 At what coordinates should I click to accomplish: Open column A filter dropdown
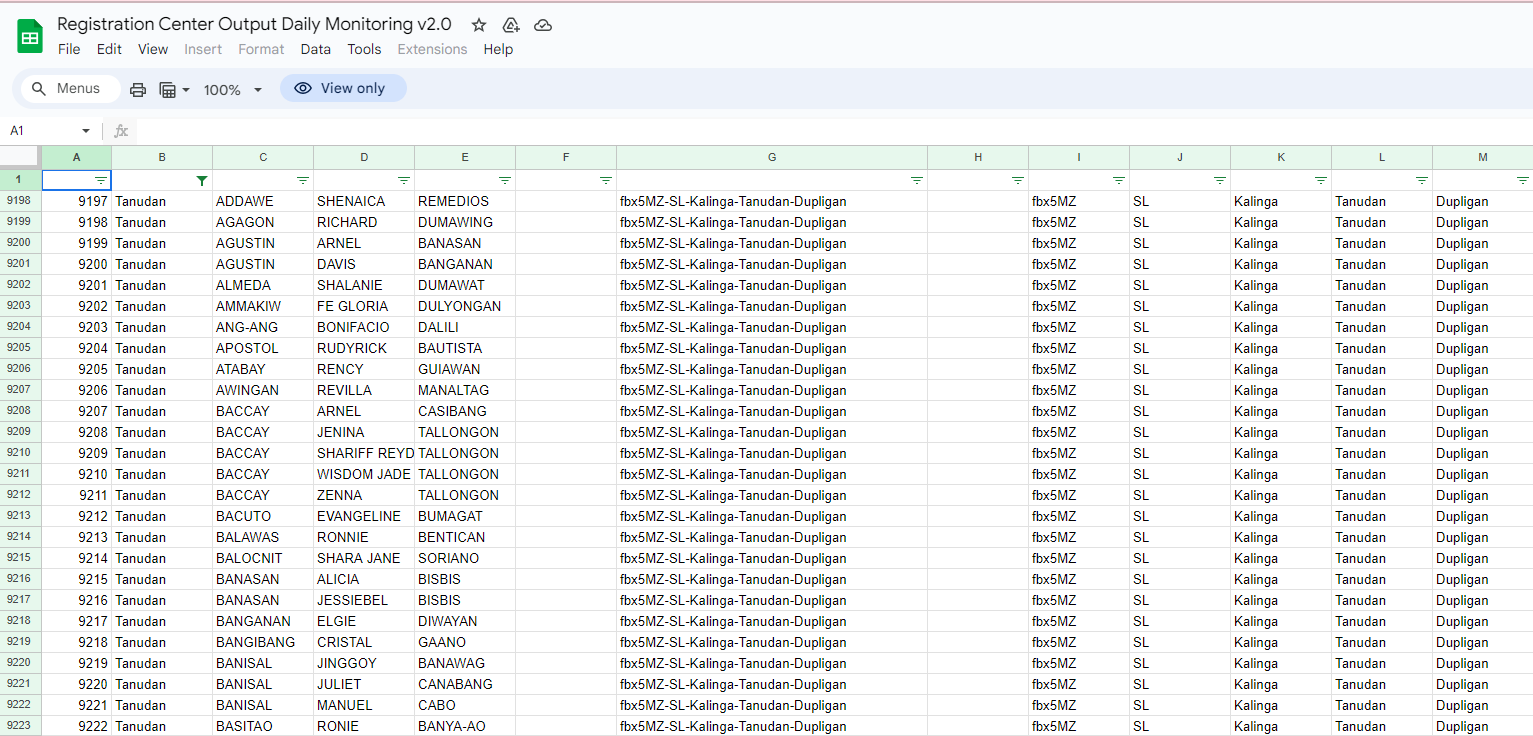[x=101, y=181]
